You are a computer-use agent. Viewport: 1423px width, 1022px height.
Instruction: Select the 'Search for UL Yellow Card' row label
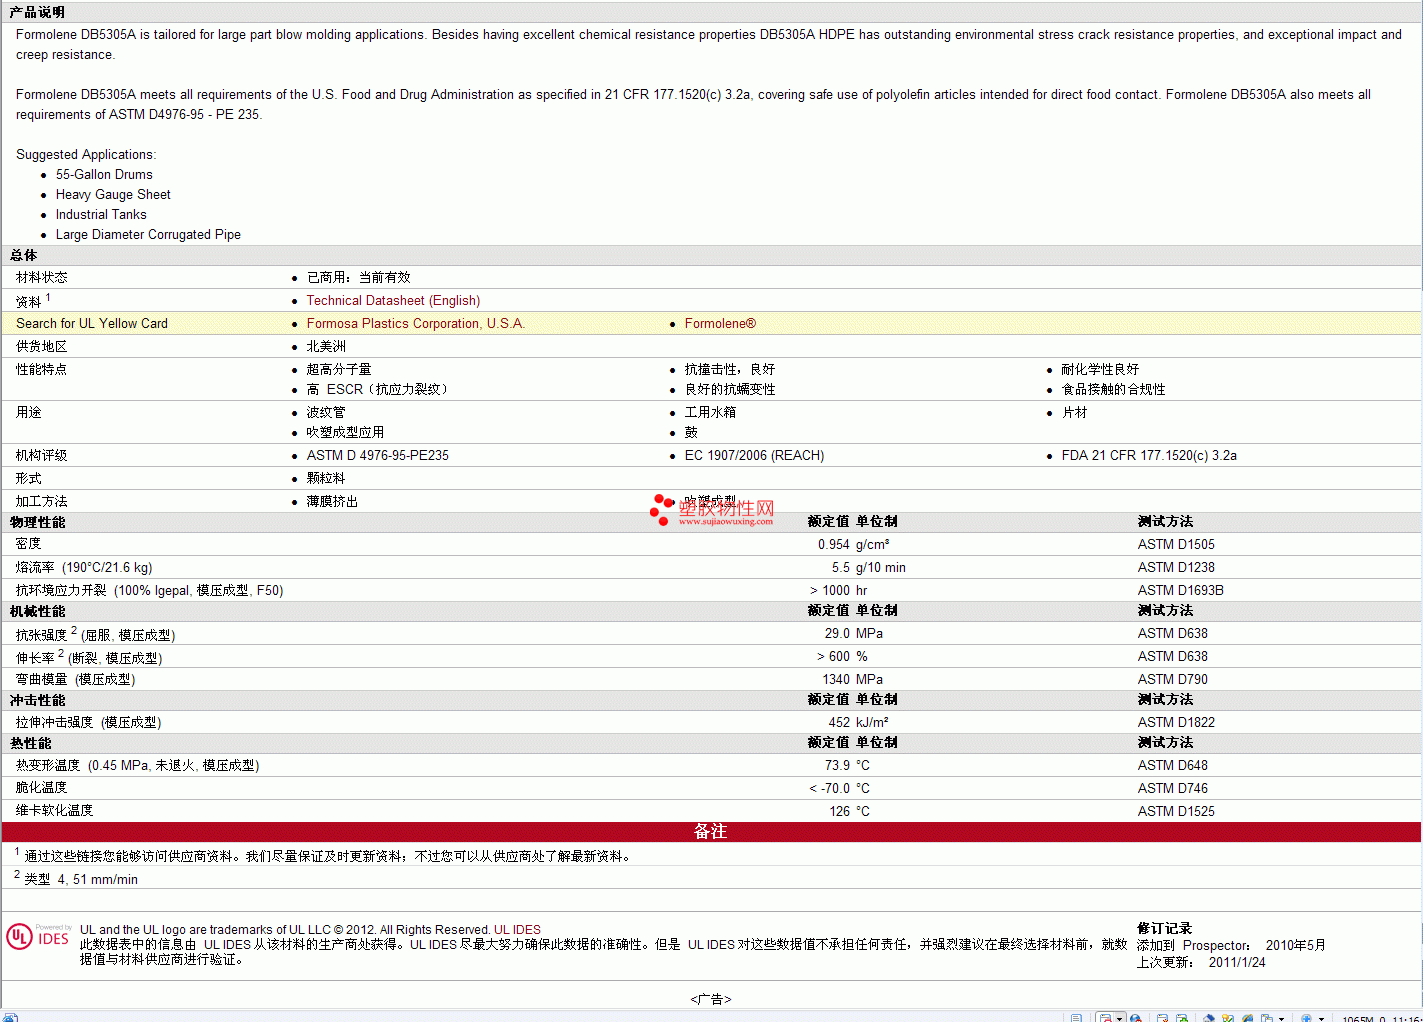tap(92, 324)
